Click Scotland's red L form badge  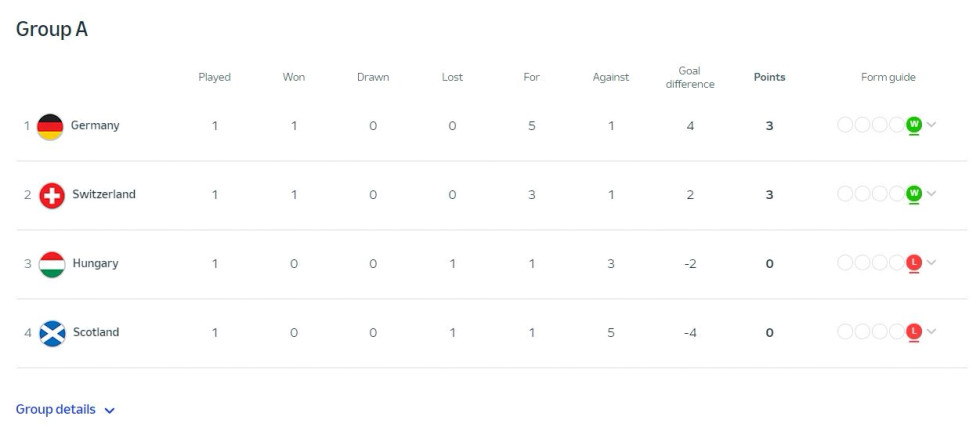point(914,331)
